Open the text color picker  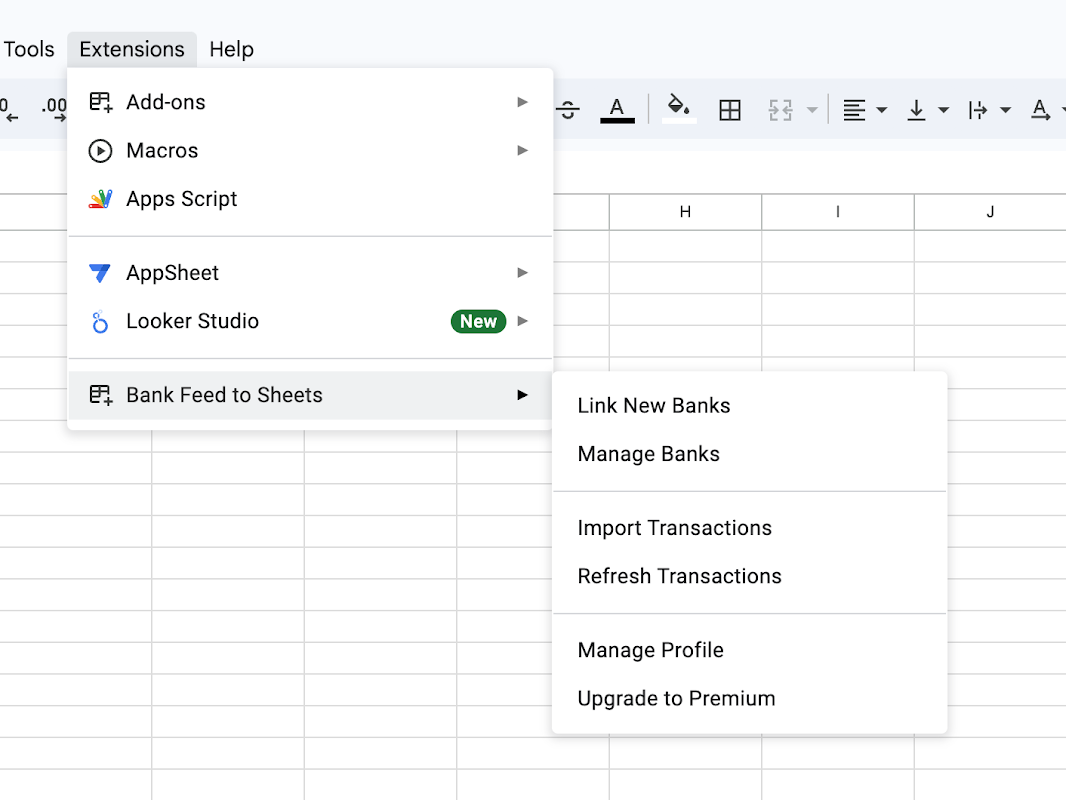click(x=617, y=109)
